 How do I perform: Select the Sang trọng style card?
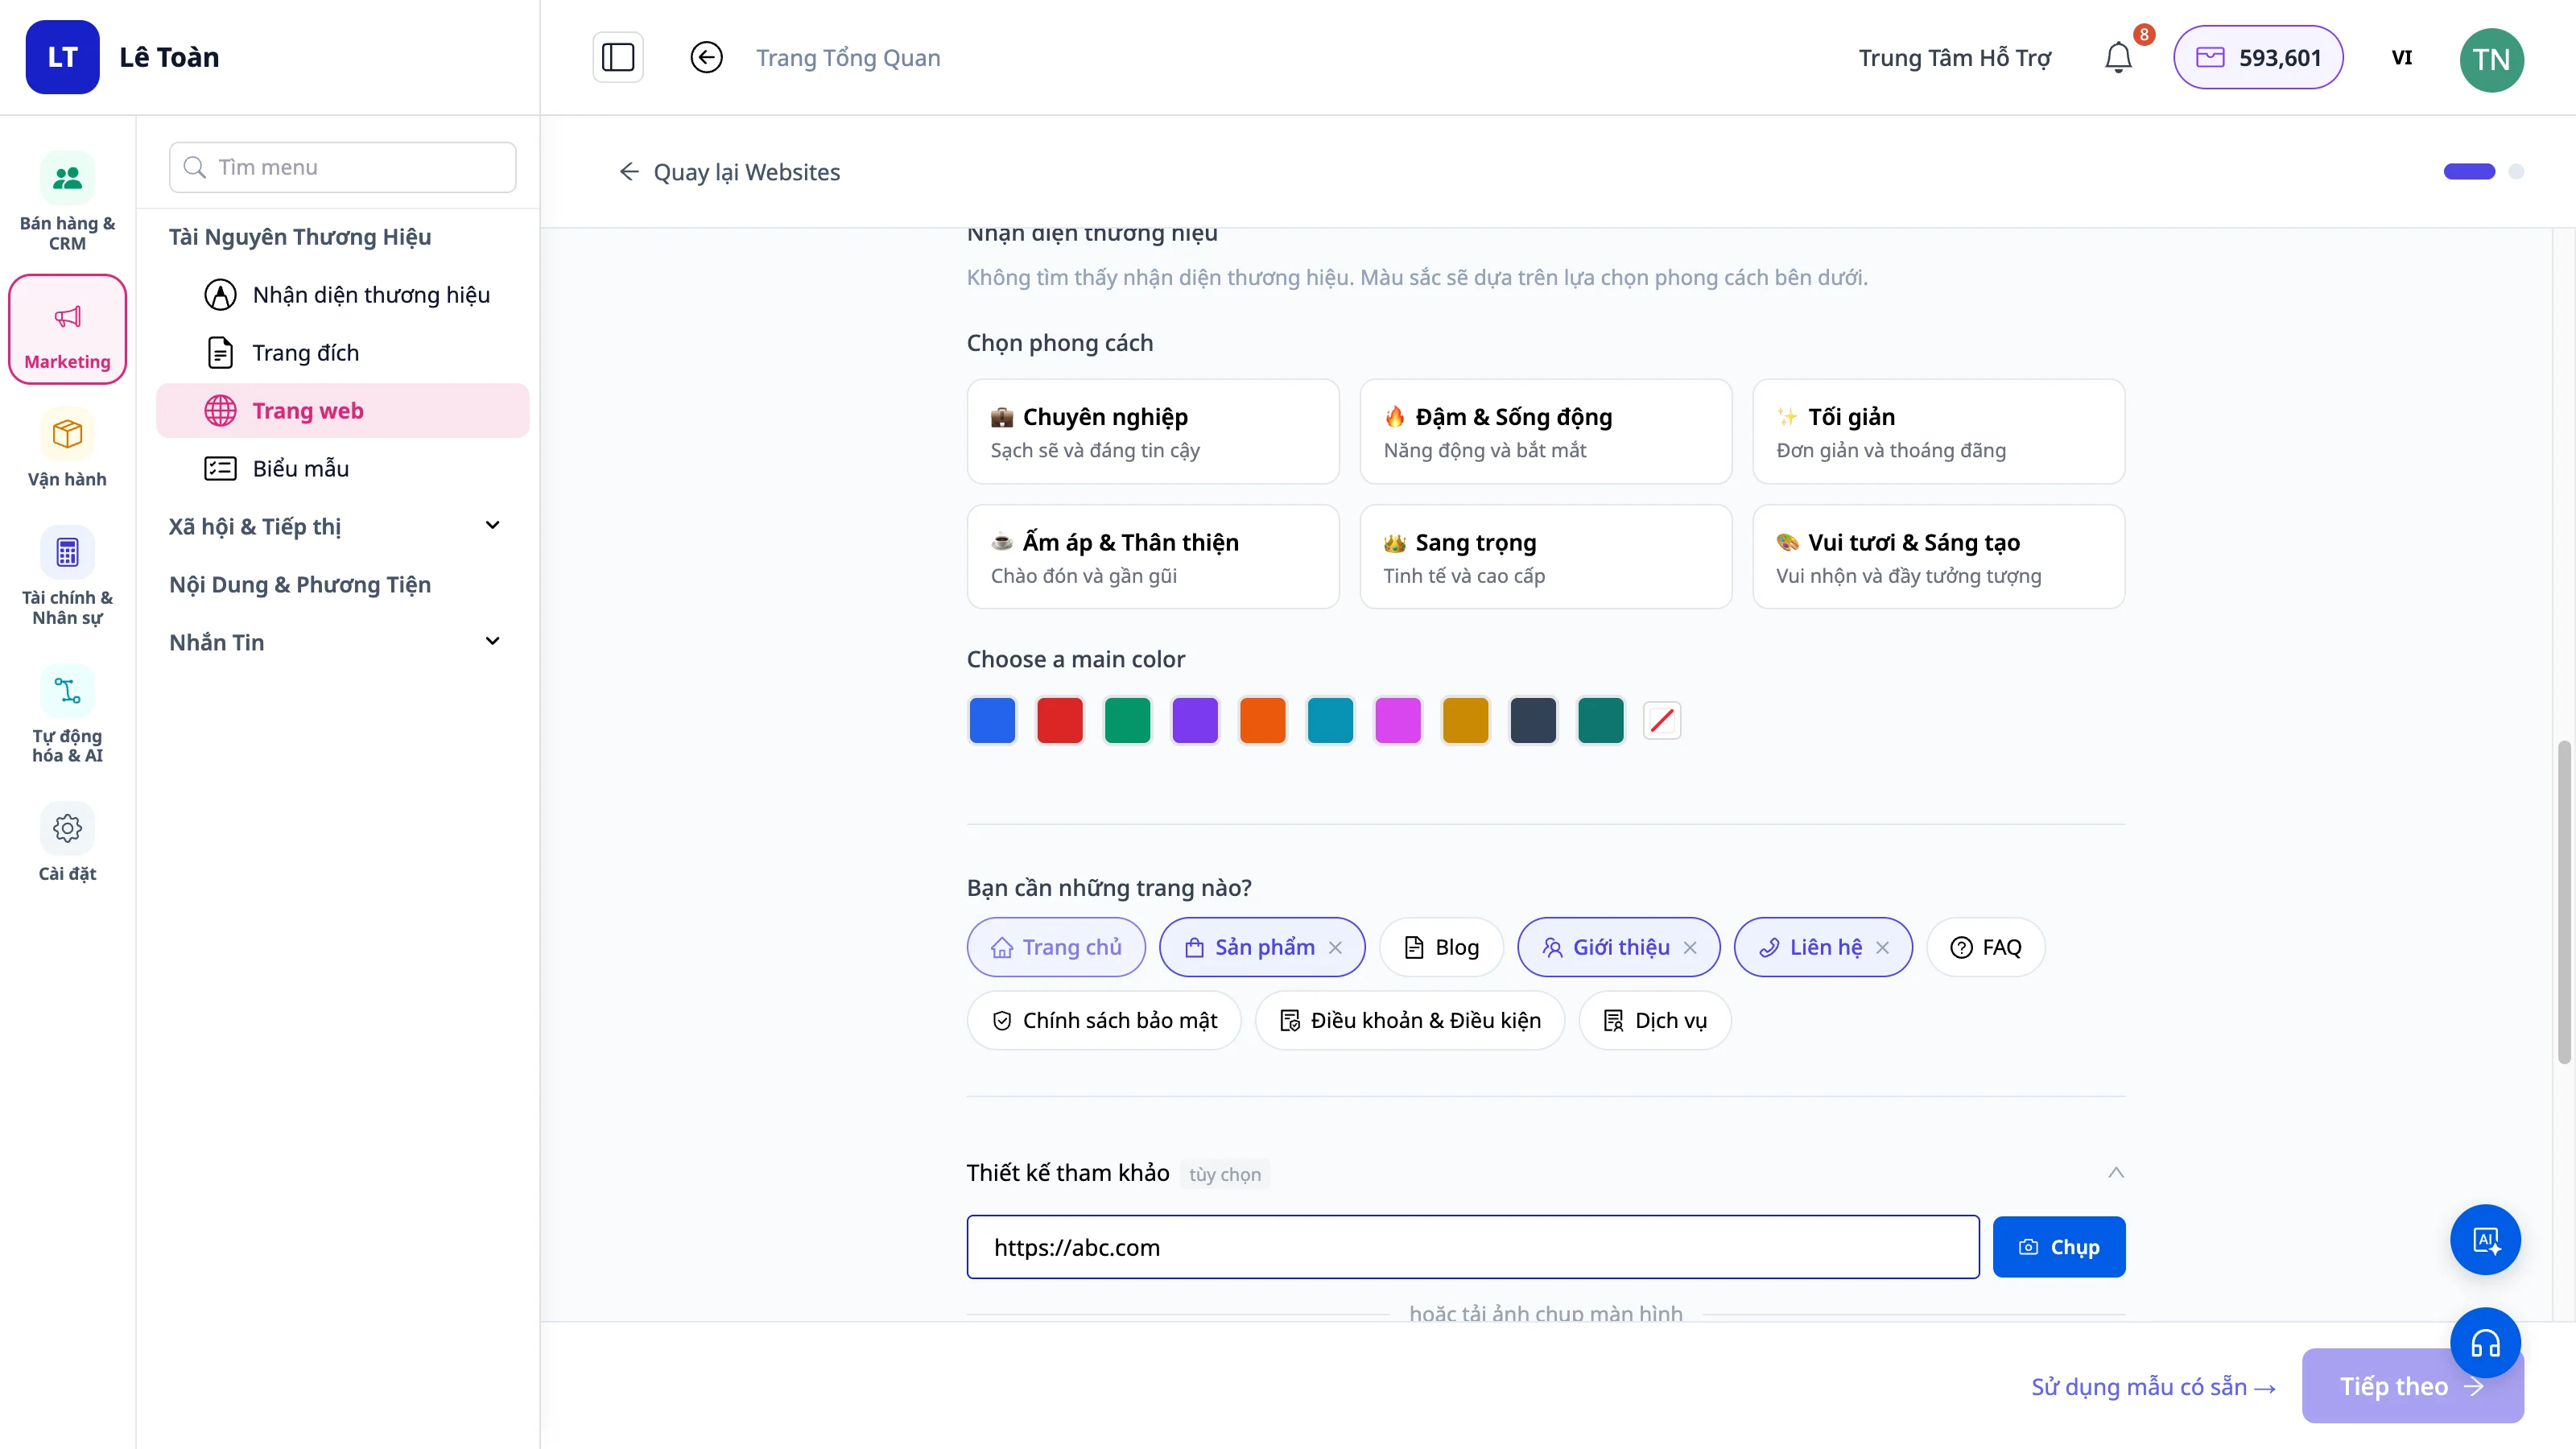(1545, 557)
